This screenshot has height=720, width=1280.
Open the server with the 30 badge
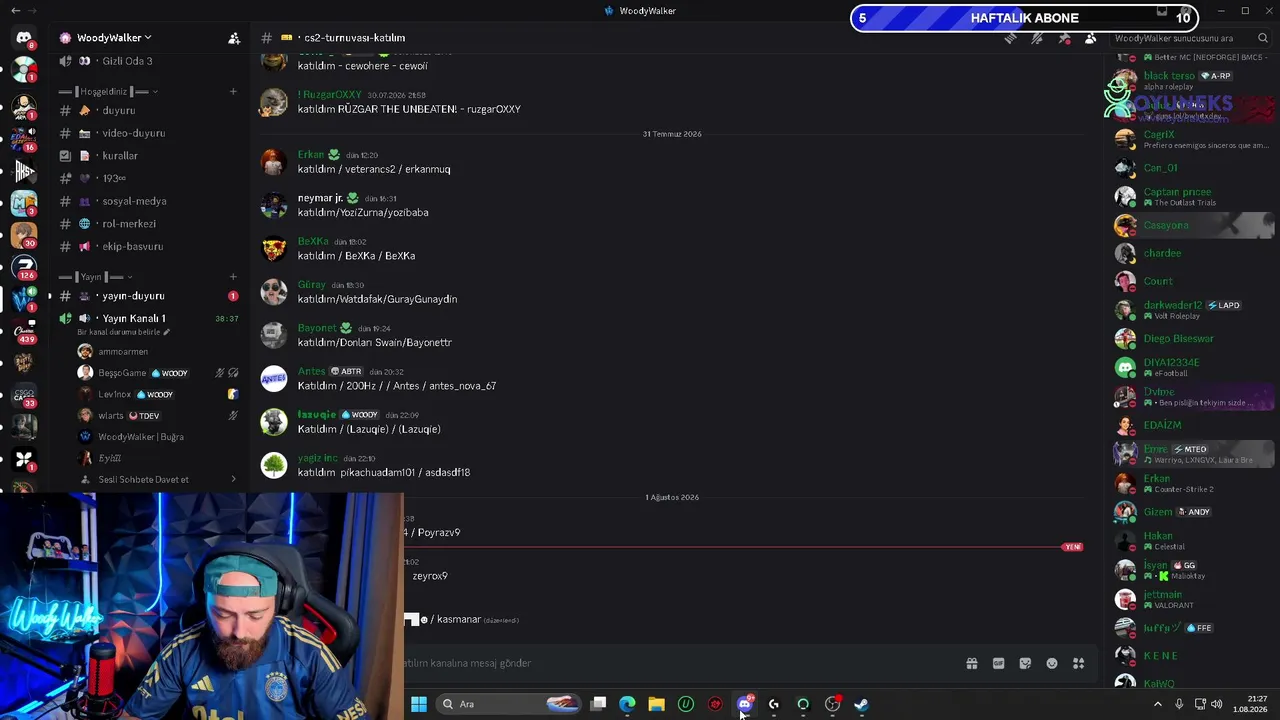click(24, 234)
